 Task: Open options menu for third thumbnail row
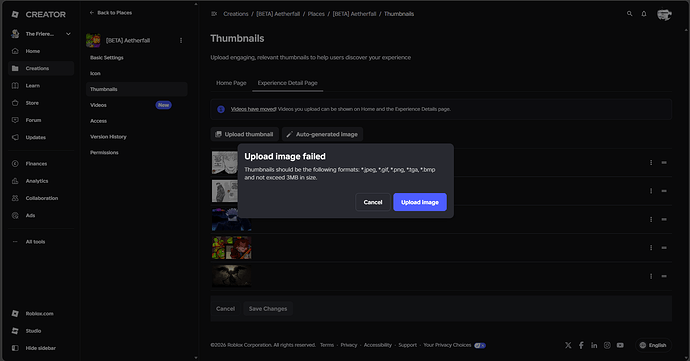651,219
